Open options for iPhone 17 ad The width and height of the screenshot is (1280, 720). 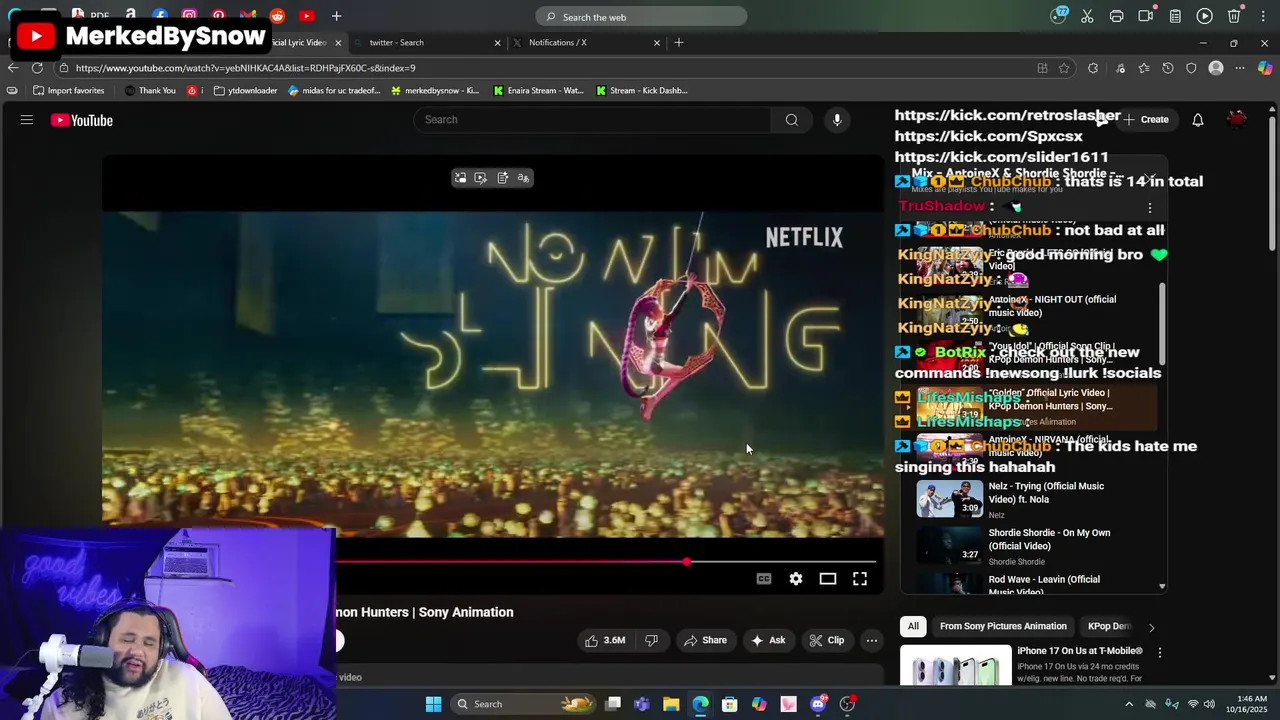click(x=1160, y=652)
